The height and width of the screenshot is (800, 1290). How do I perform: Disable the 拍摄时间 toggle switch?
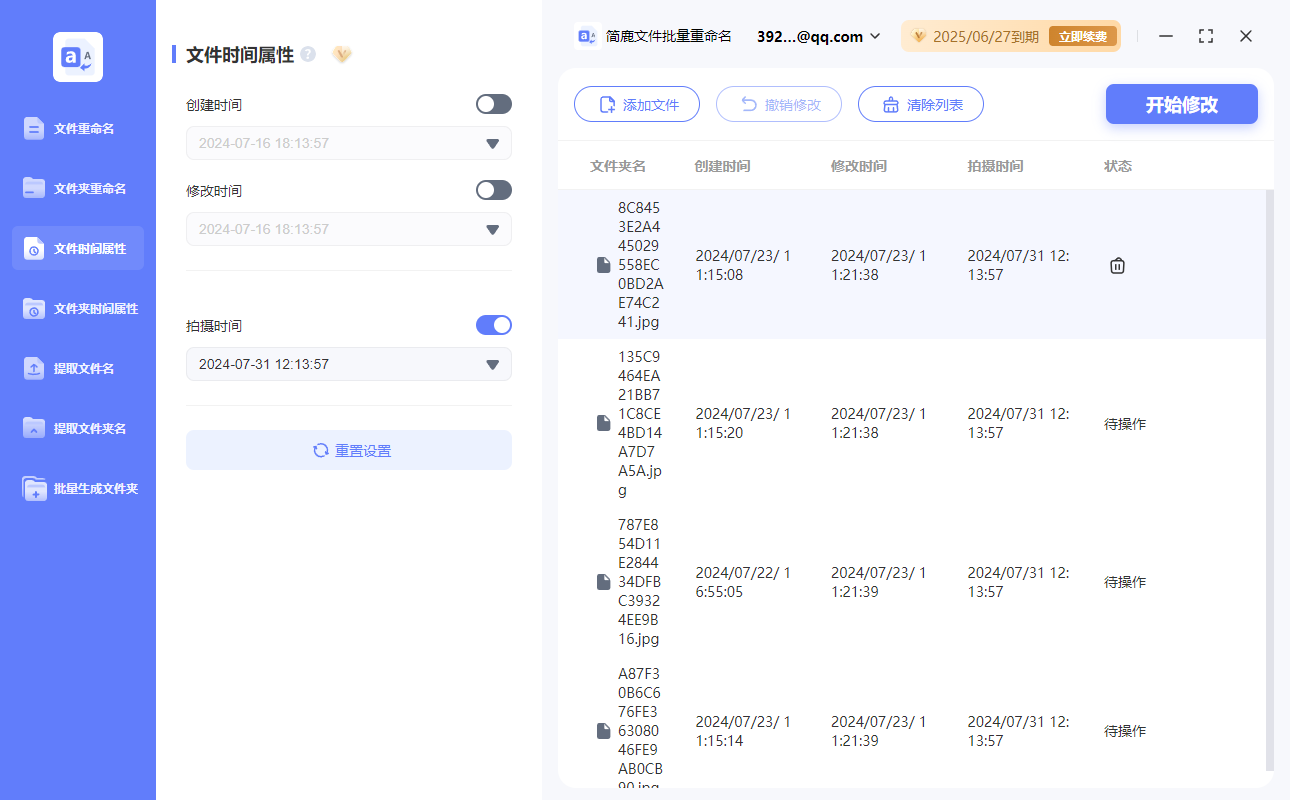(x=493, y=324)
